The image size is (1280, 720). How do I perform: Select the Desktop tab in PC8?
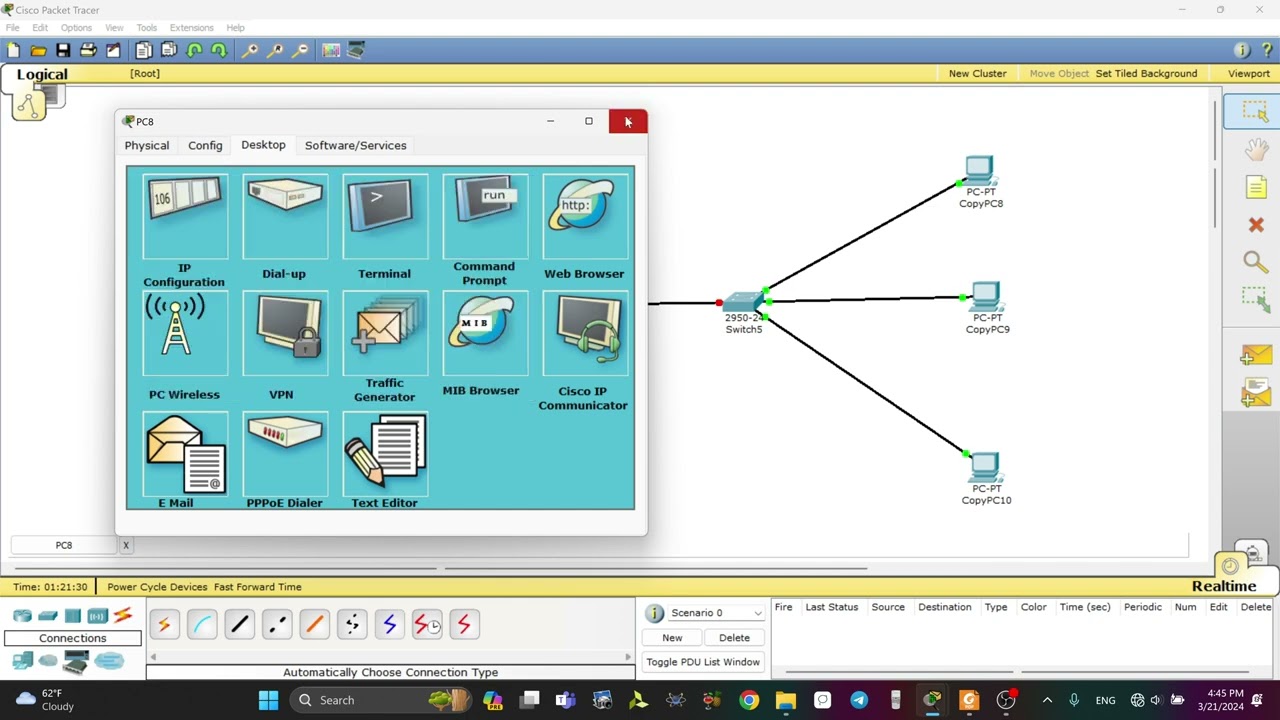tap(263, 145)
